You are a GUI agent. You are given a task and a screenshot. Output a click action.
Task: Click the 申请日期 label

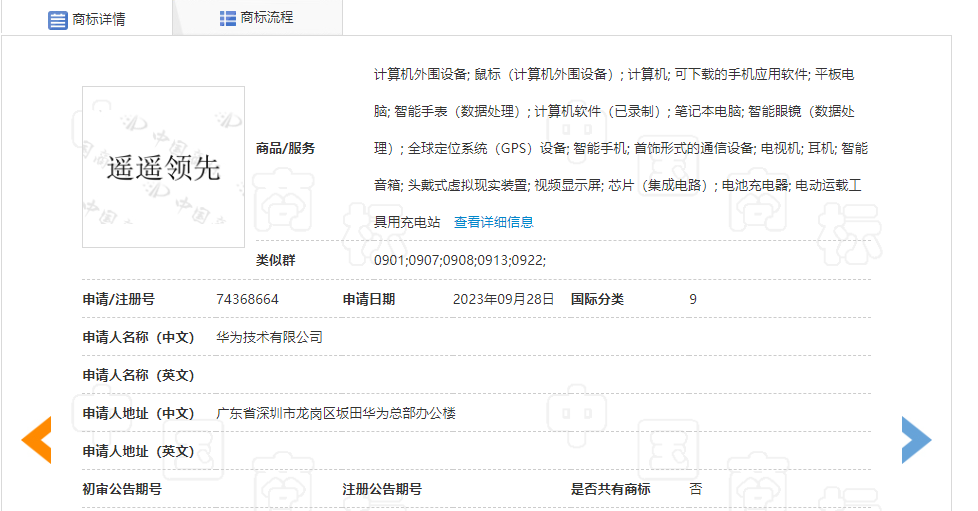[369, 299]
